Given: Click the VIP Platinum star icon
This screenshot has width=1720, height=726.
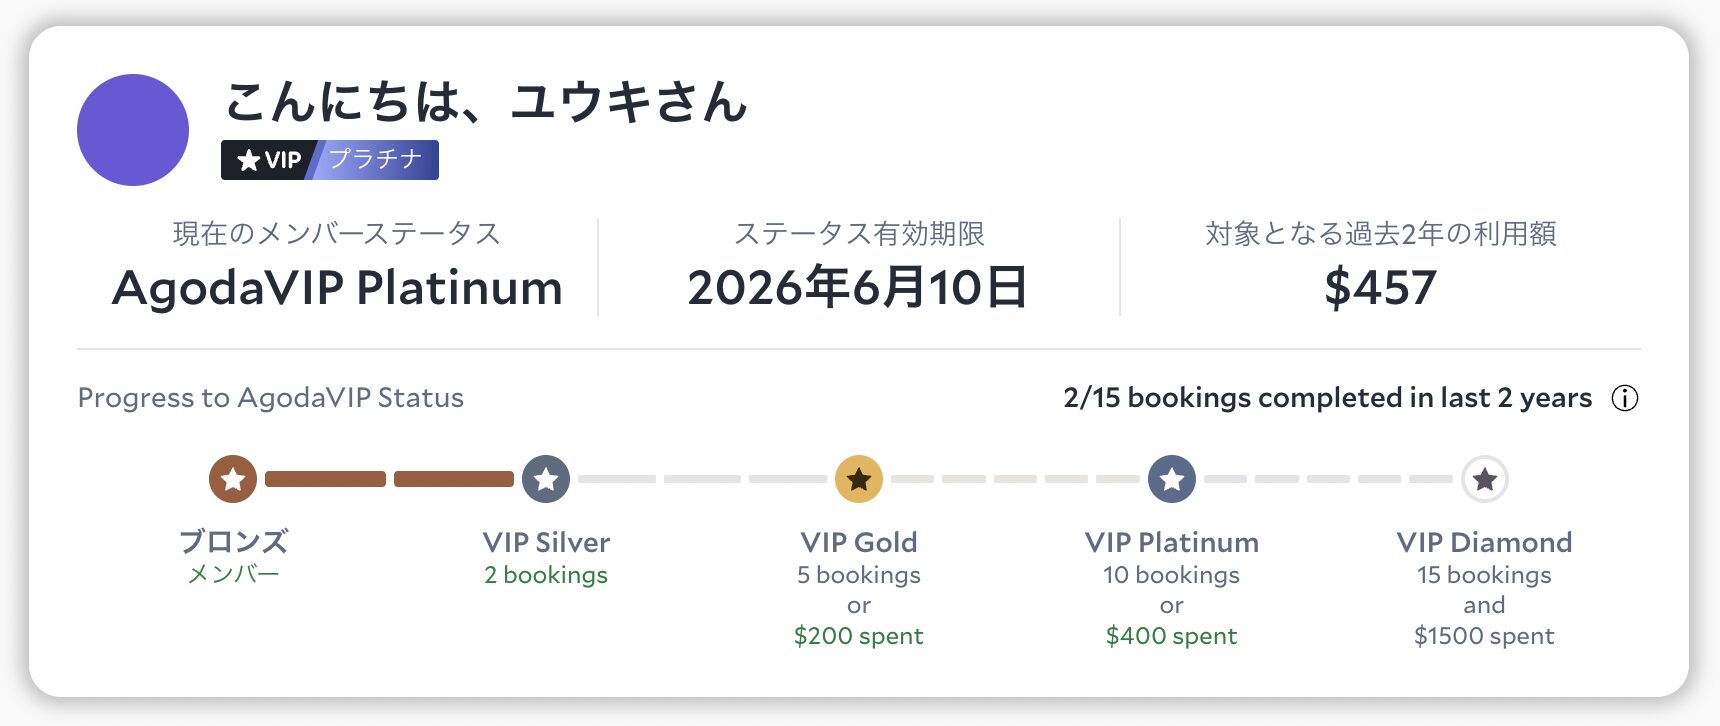Looking at the screenshot, I should pyautogui.click(x=1172, y=479).
